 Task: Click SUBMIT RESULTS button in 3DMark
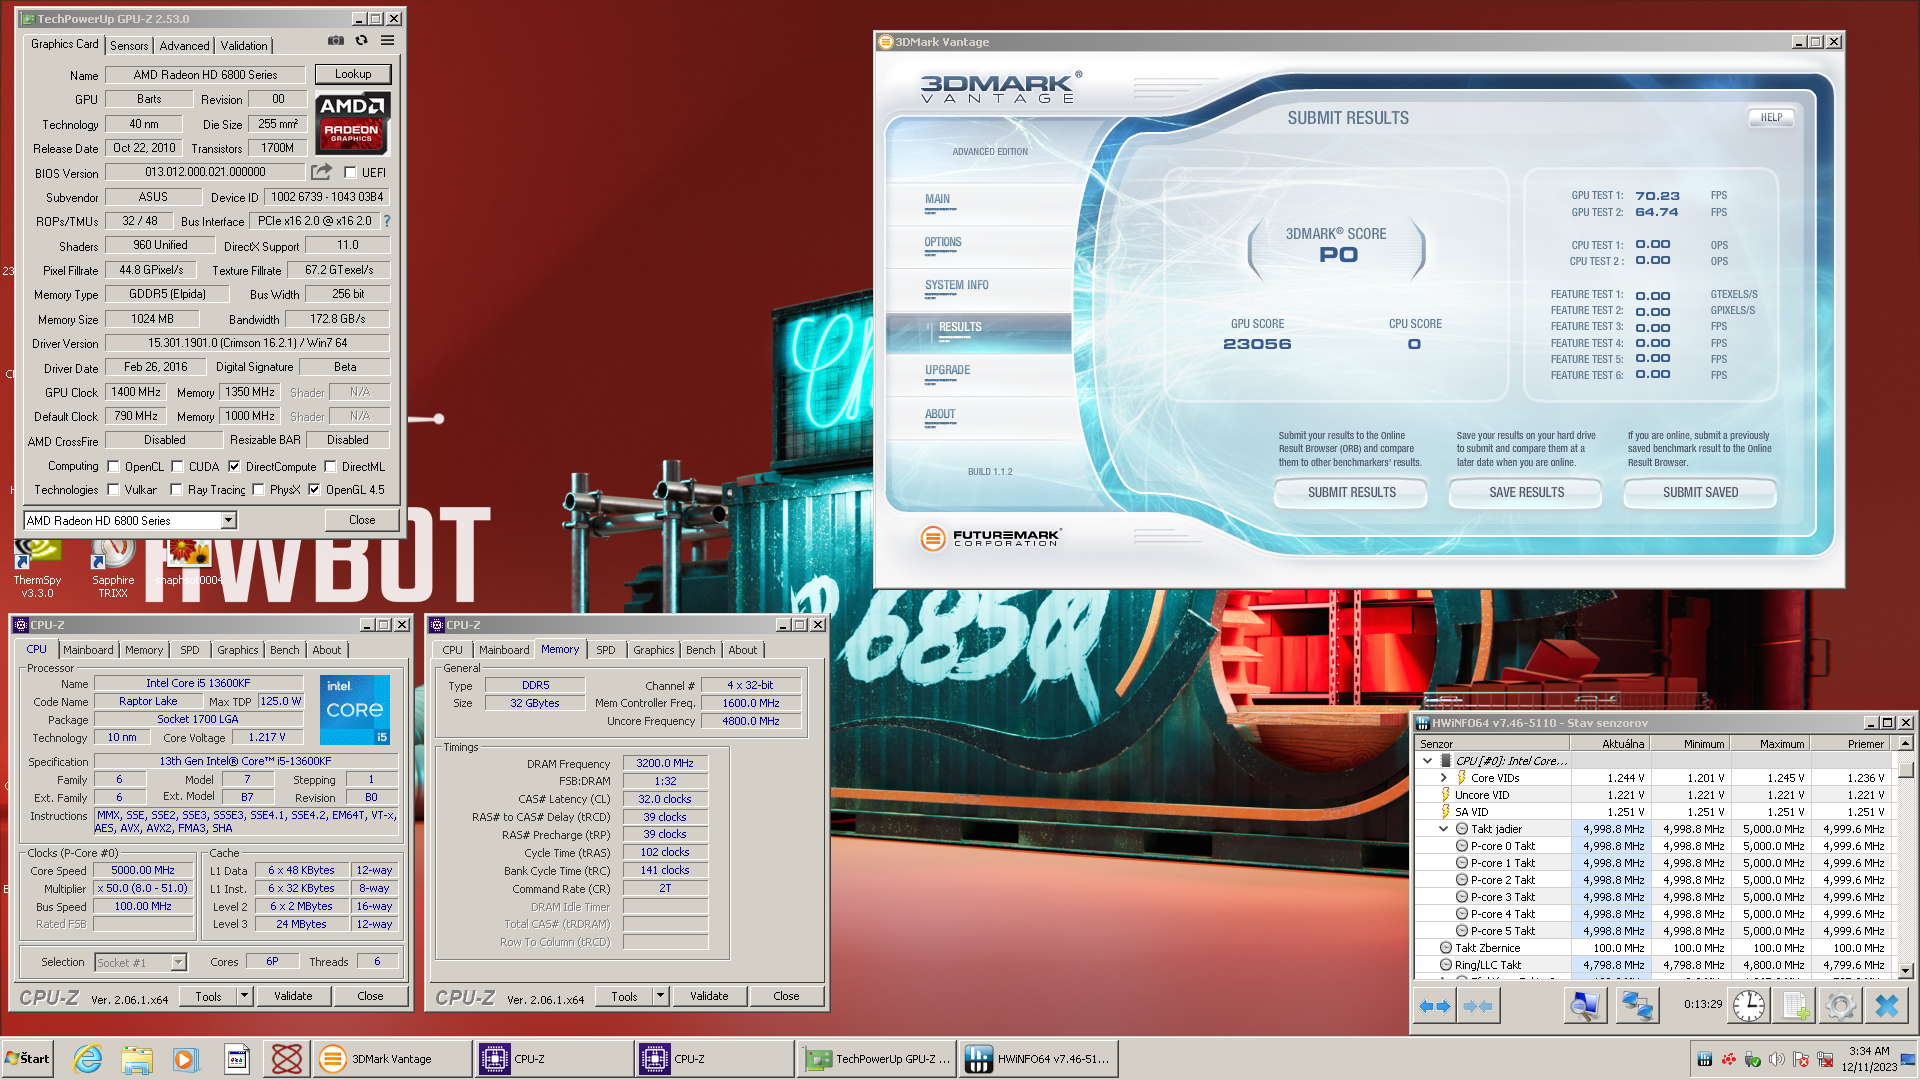[x=1352, y=492]
